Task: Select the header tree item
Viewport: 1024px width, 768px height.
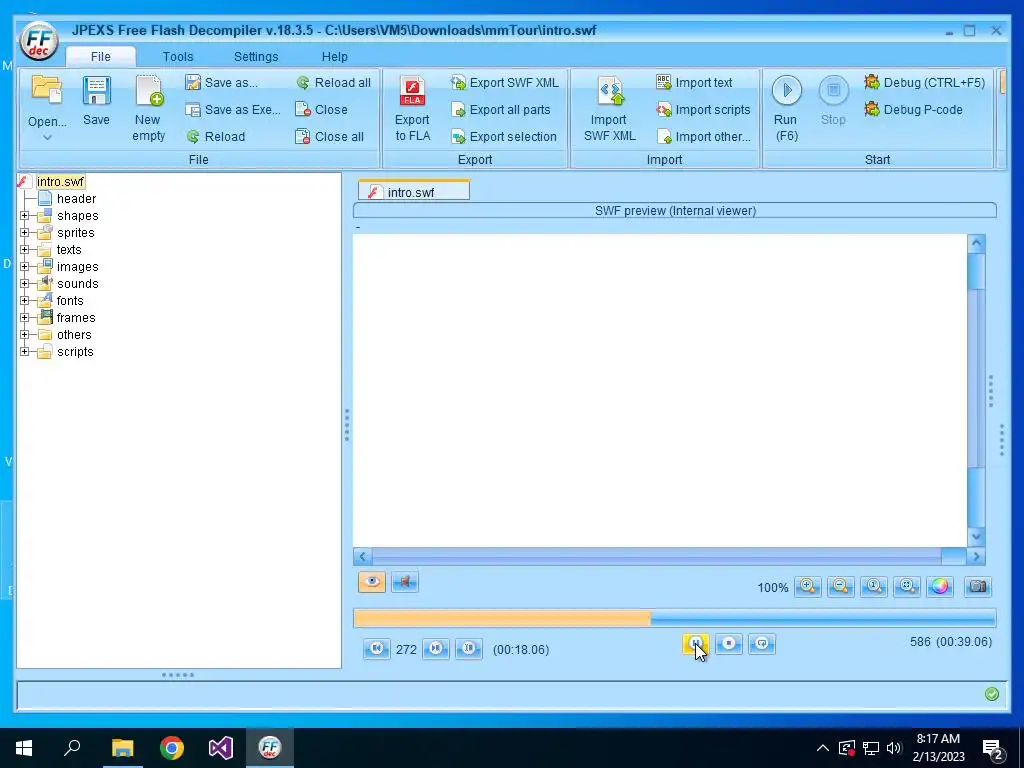Action: point(76,199)
